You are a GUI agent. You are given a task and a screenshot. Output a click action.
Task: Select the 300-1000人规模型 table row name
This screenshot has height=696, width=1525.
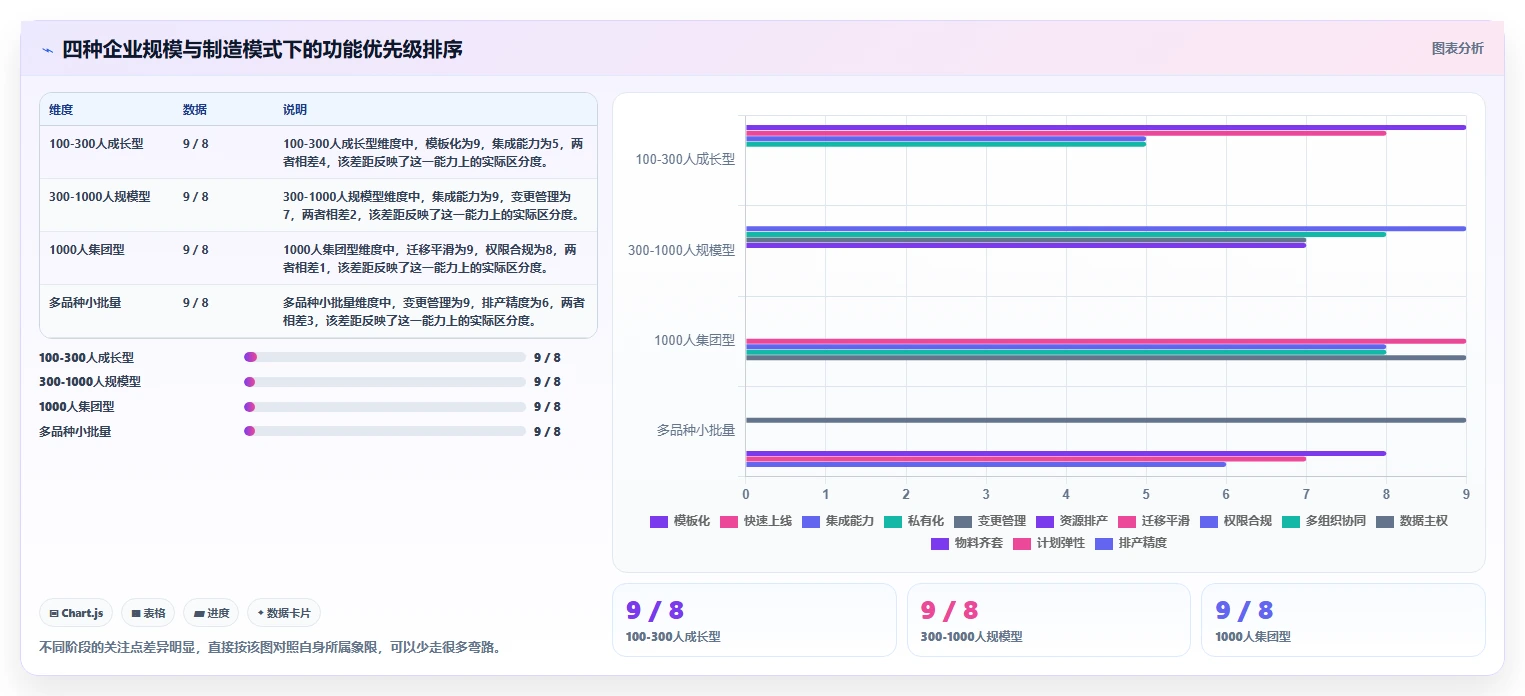point(100,197)
